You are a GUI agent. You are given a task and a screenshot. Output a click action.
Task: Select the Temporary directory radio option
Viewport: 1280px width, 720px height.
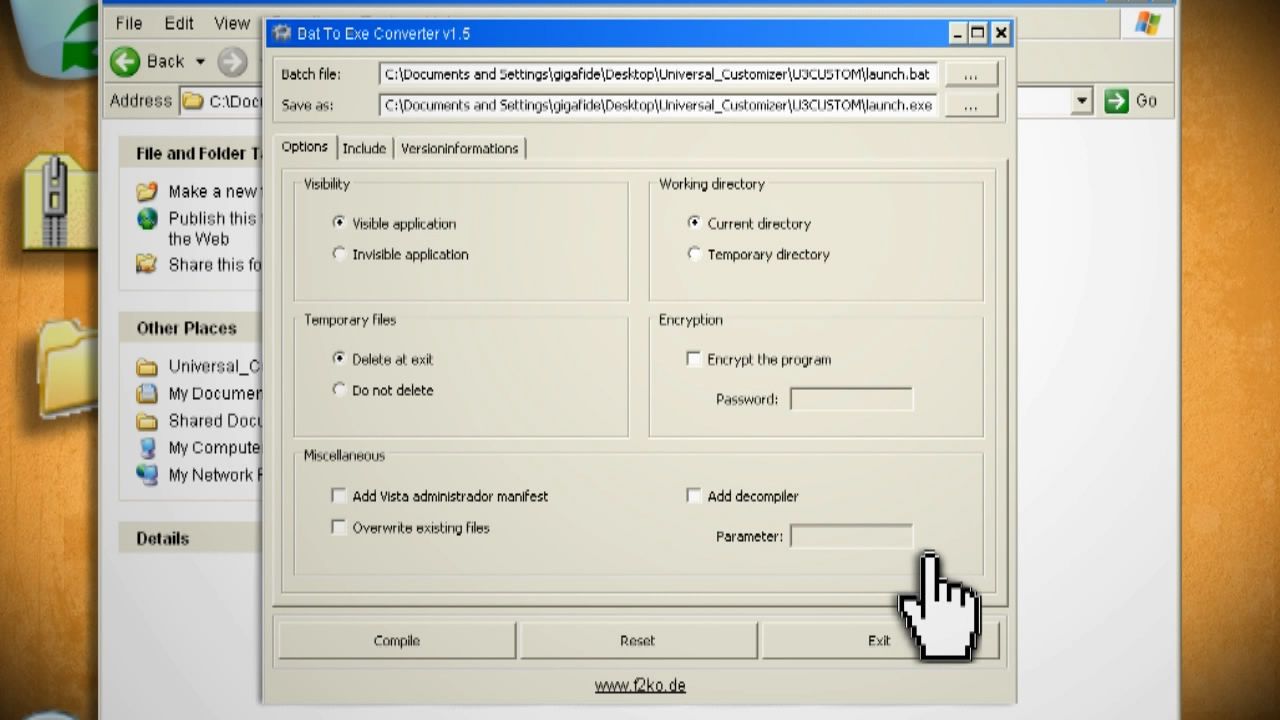click(x=694, y=254)
